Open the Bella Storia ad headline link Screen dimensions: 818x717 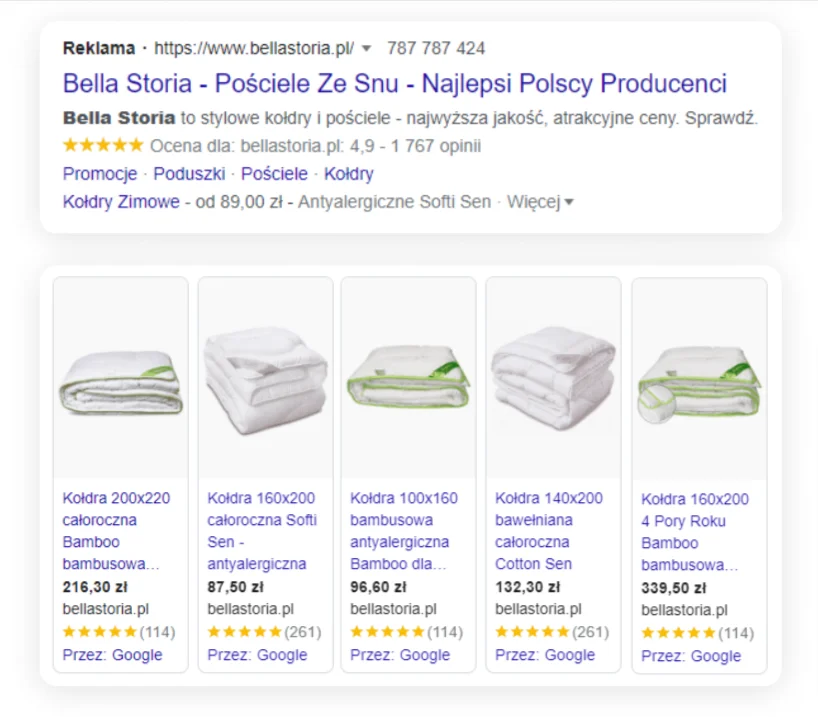tap(394, 83)
